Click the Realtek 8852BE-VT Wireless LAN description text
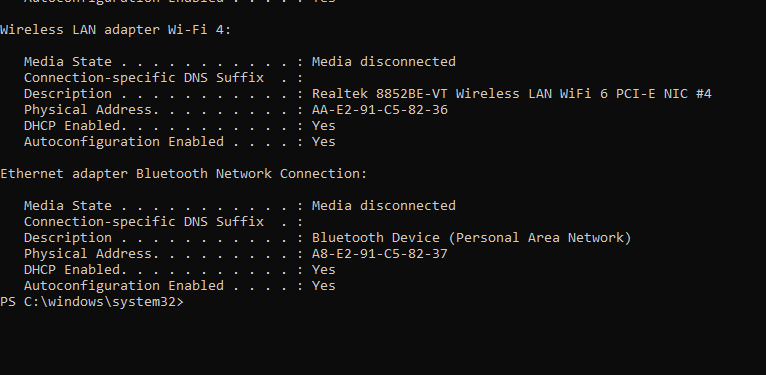The image size is (766, 375). (x=511, y=94)
